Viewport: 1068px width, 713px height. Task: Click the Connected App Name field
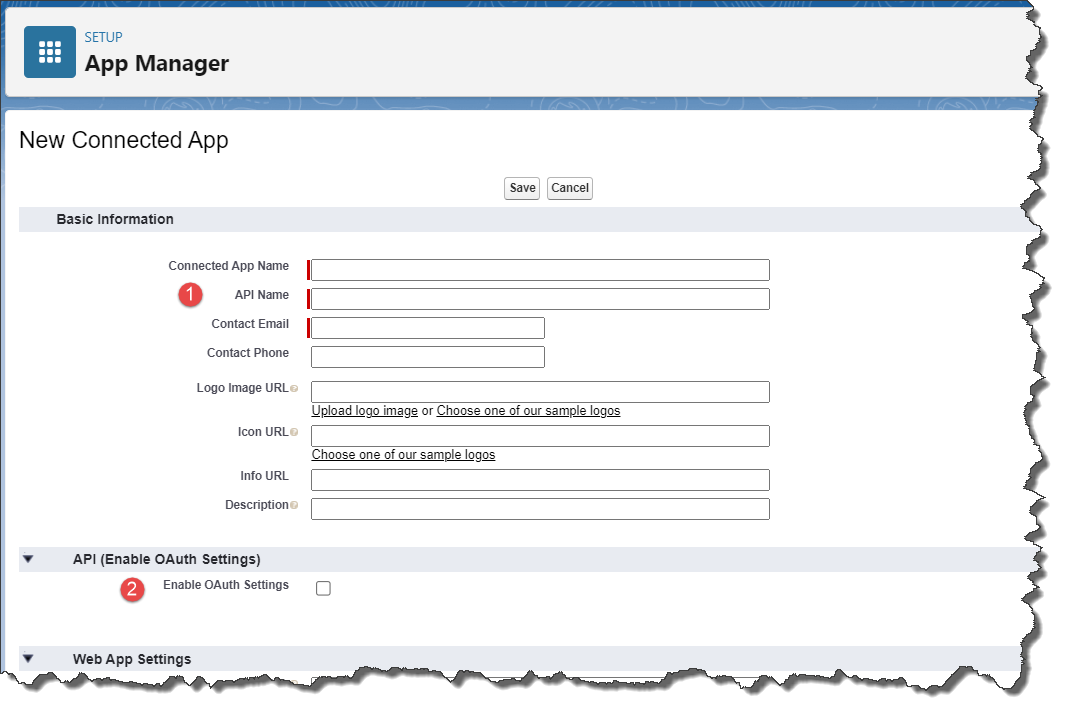540,270
